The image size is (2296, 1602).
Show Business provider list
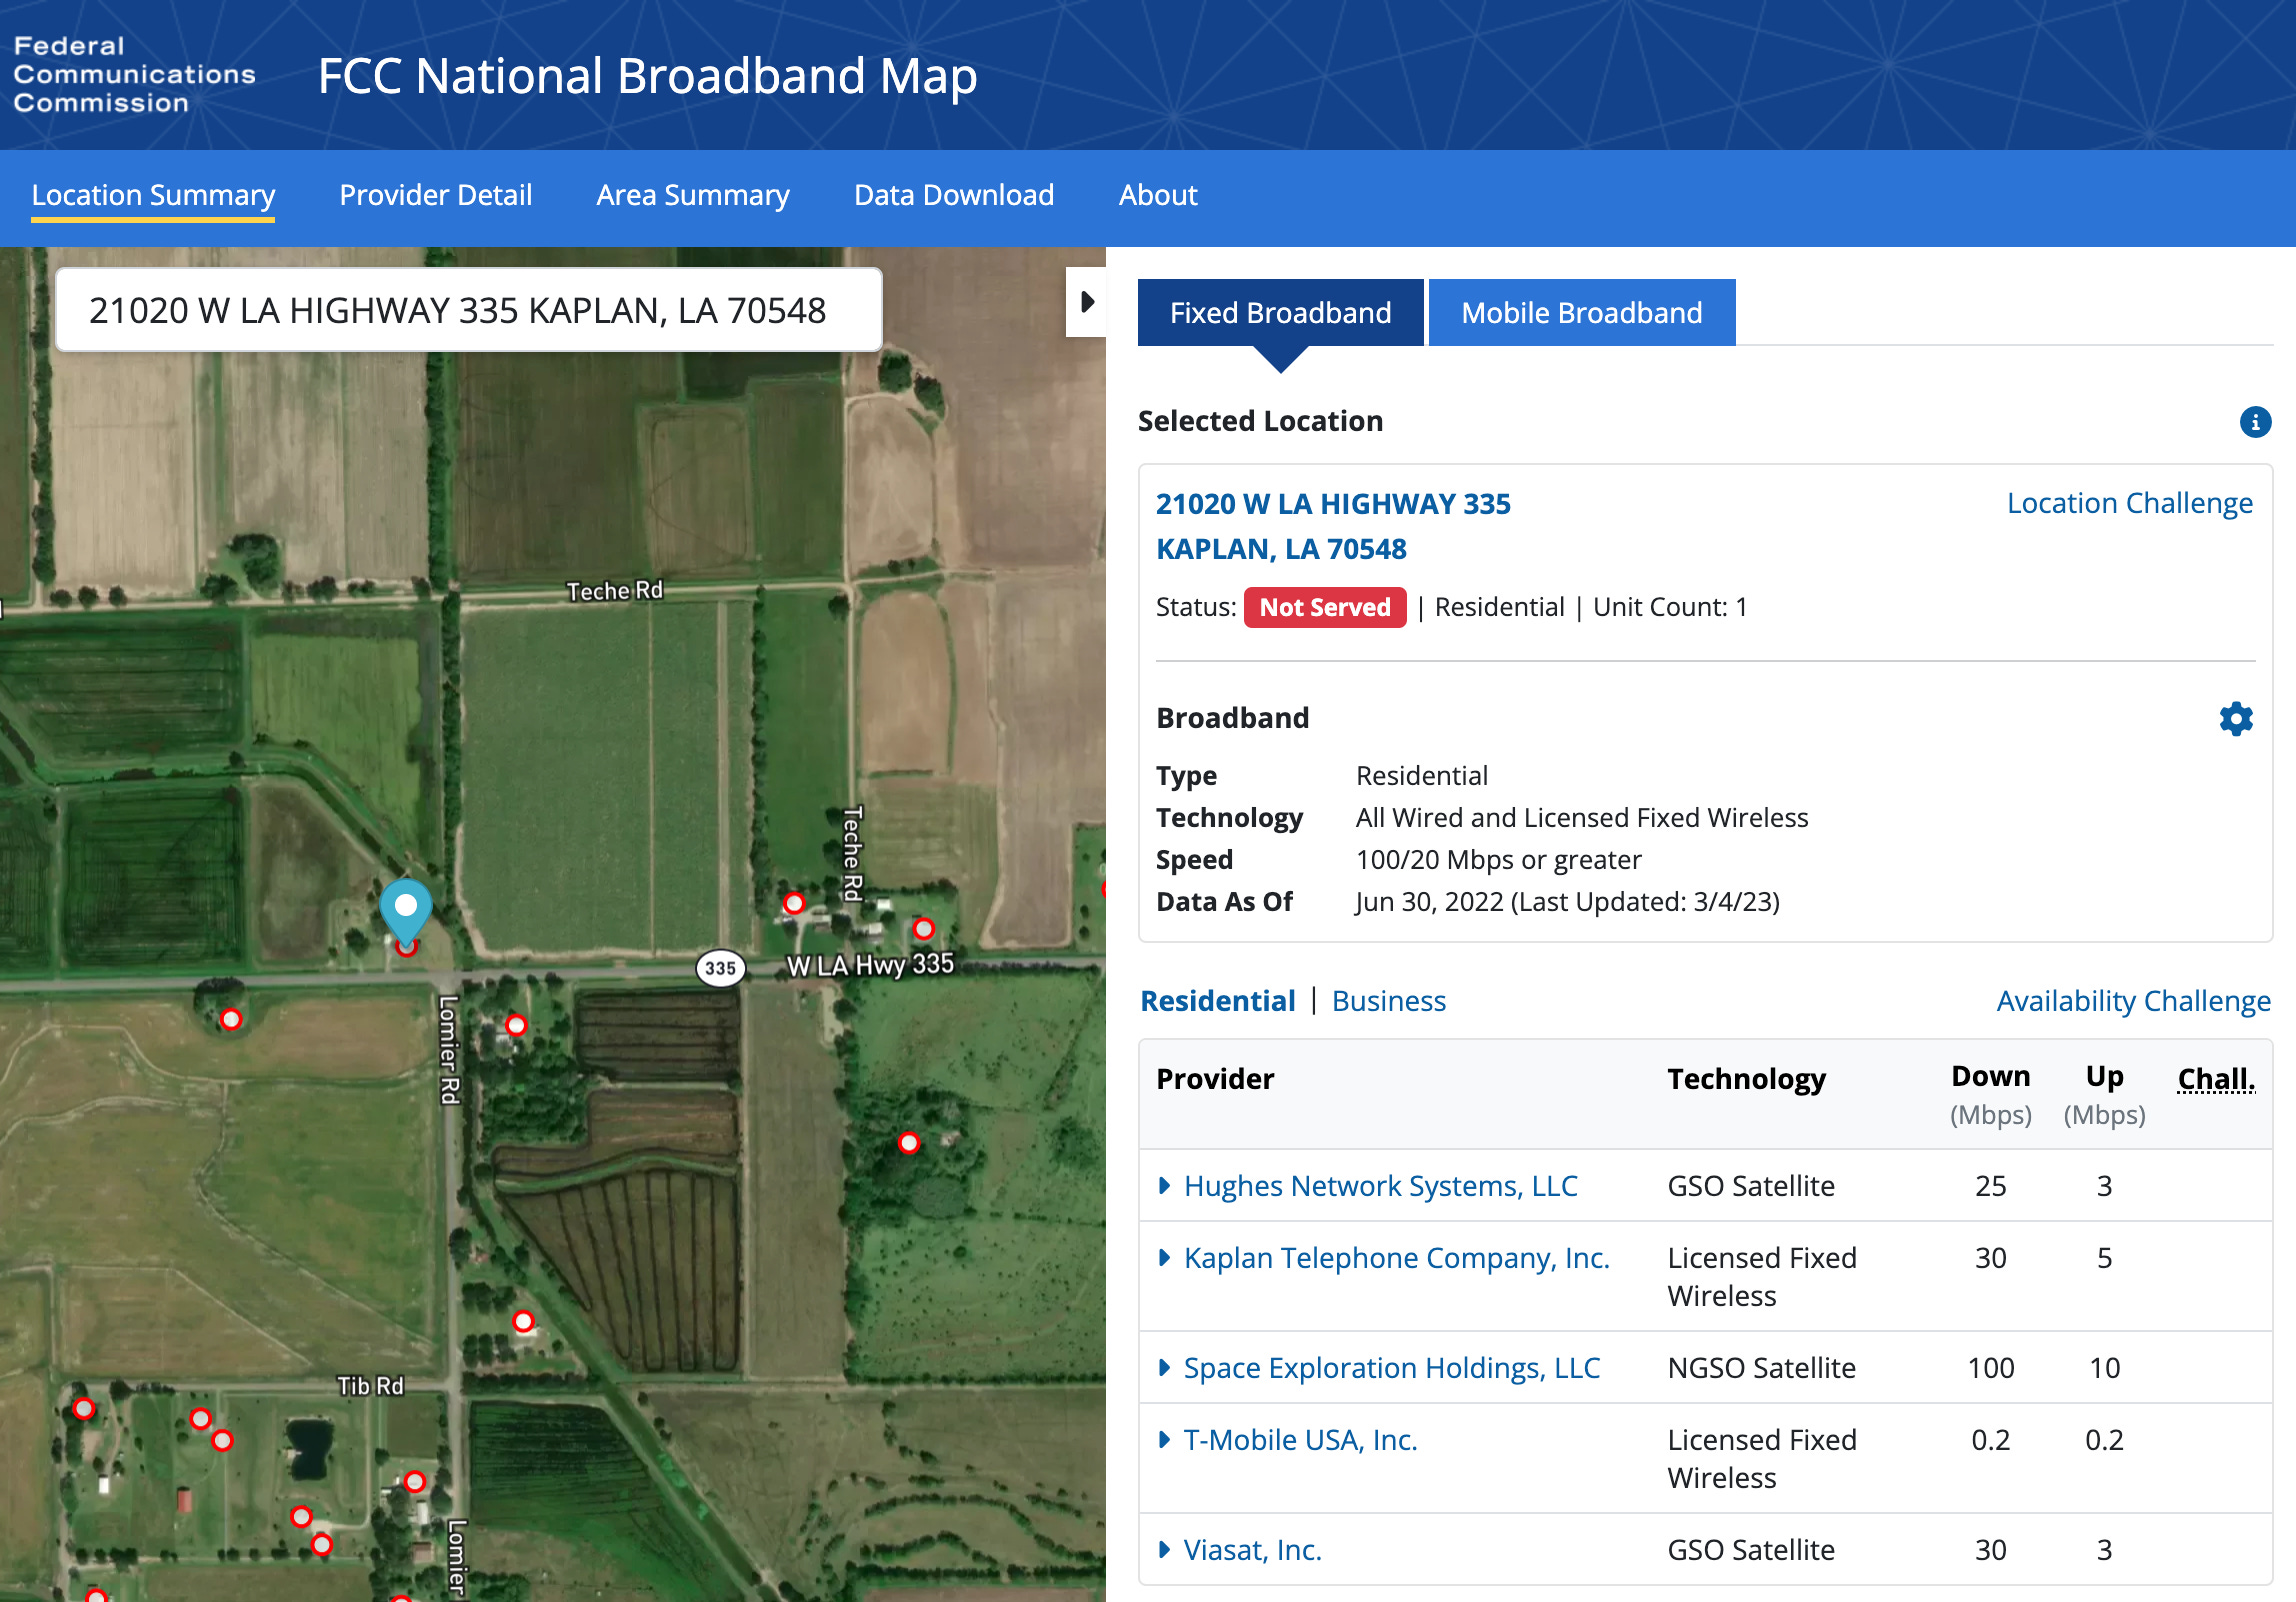click(1389, 1001)
